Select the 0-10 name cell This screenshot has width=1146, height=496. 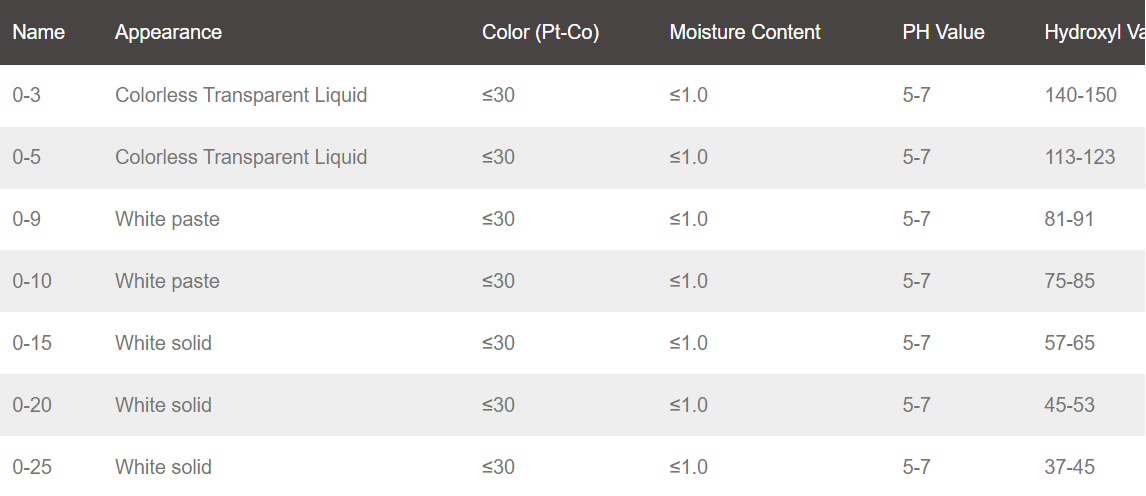click(32, 282)
